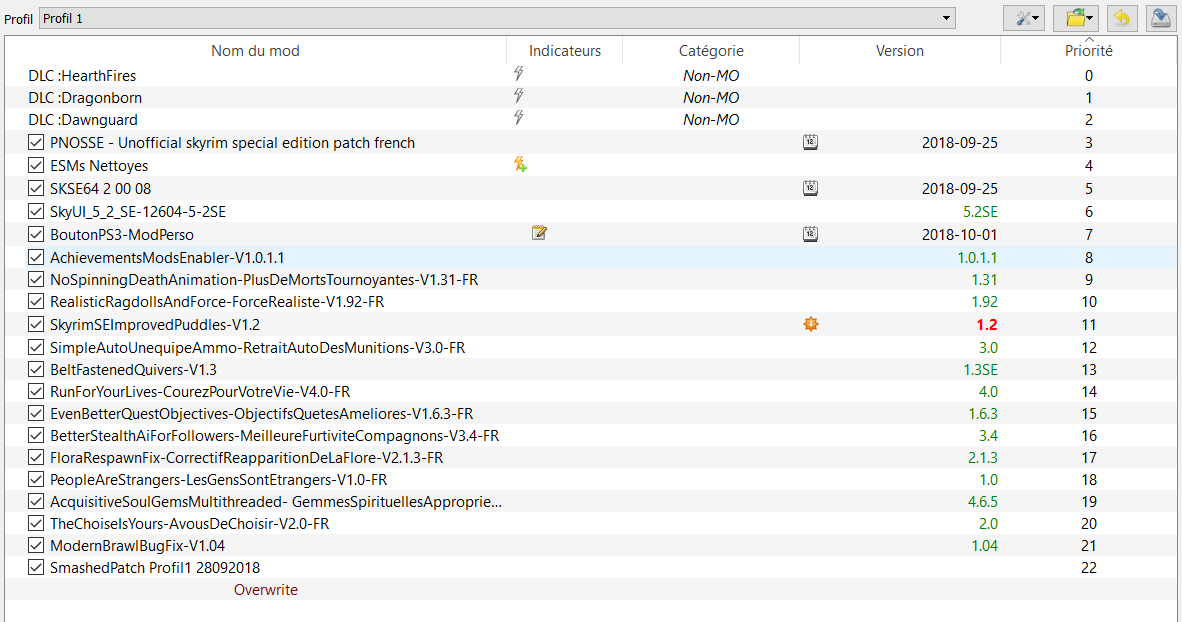The image size is (1182, 622).
Task: Disable RealisticRagdollsAndForce mod checkbox
Action: (x=35, y=301)
